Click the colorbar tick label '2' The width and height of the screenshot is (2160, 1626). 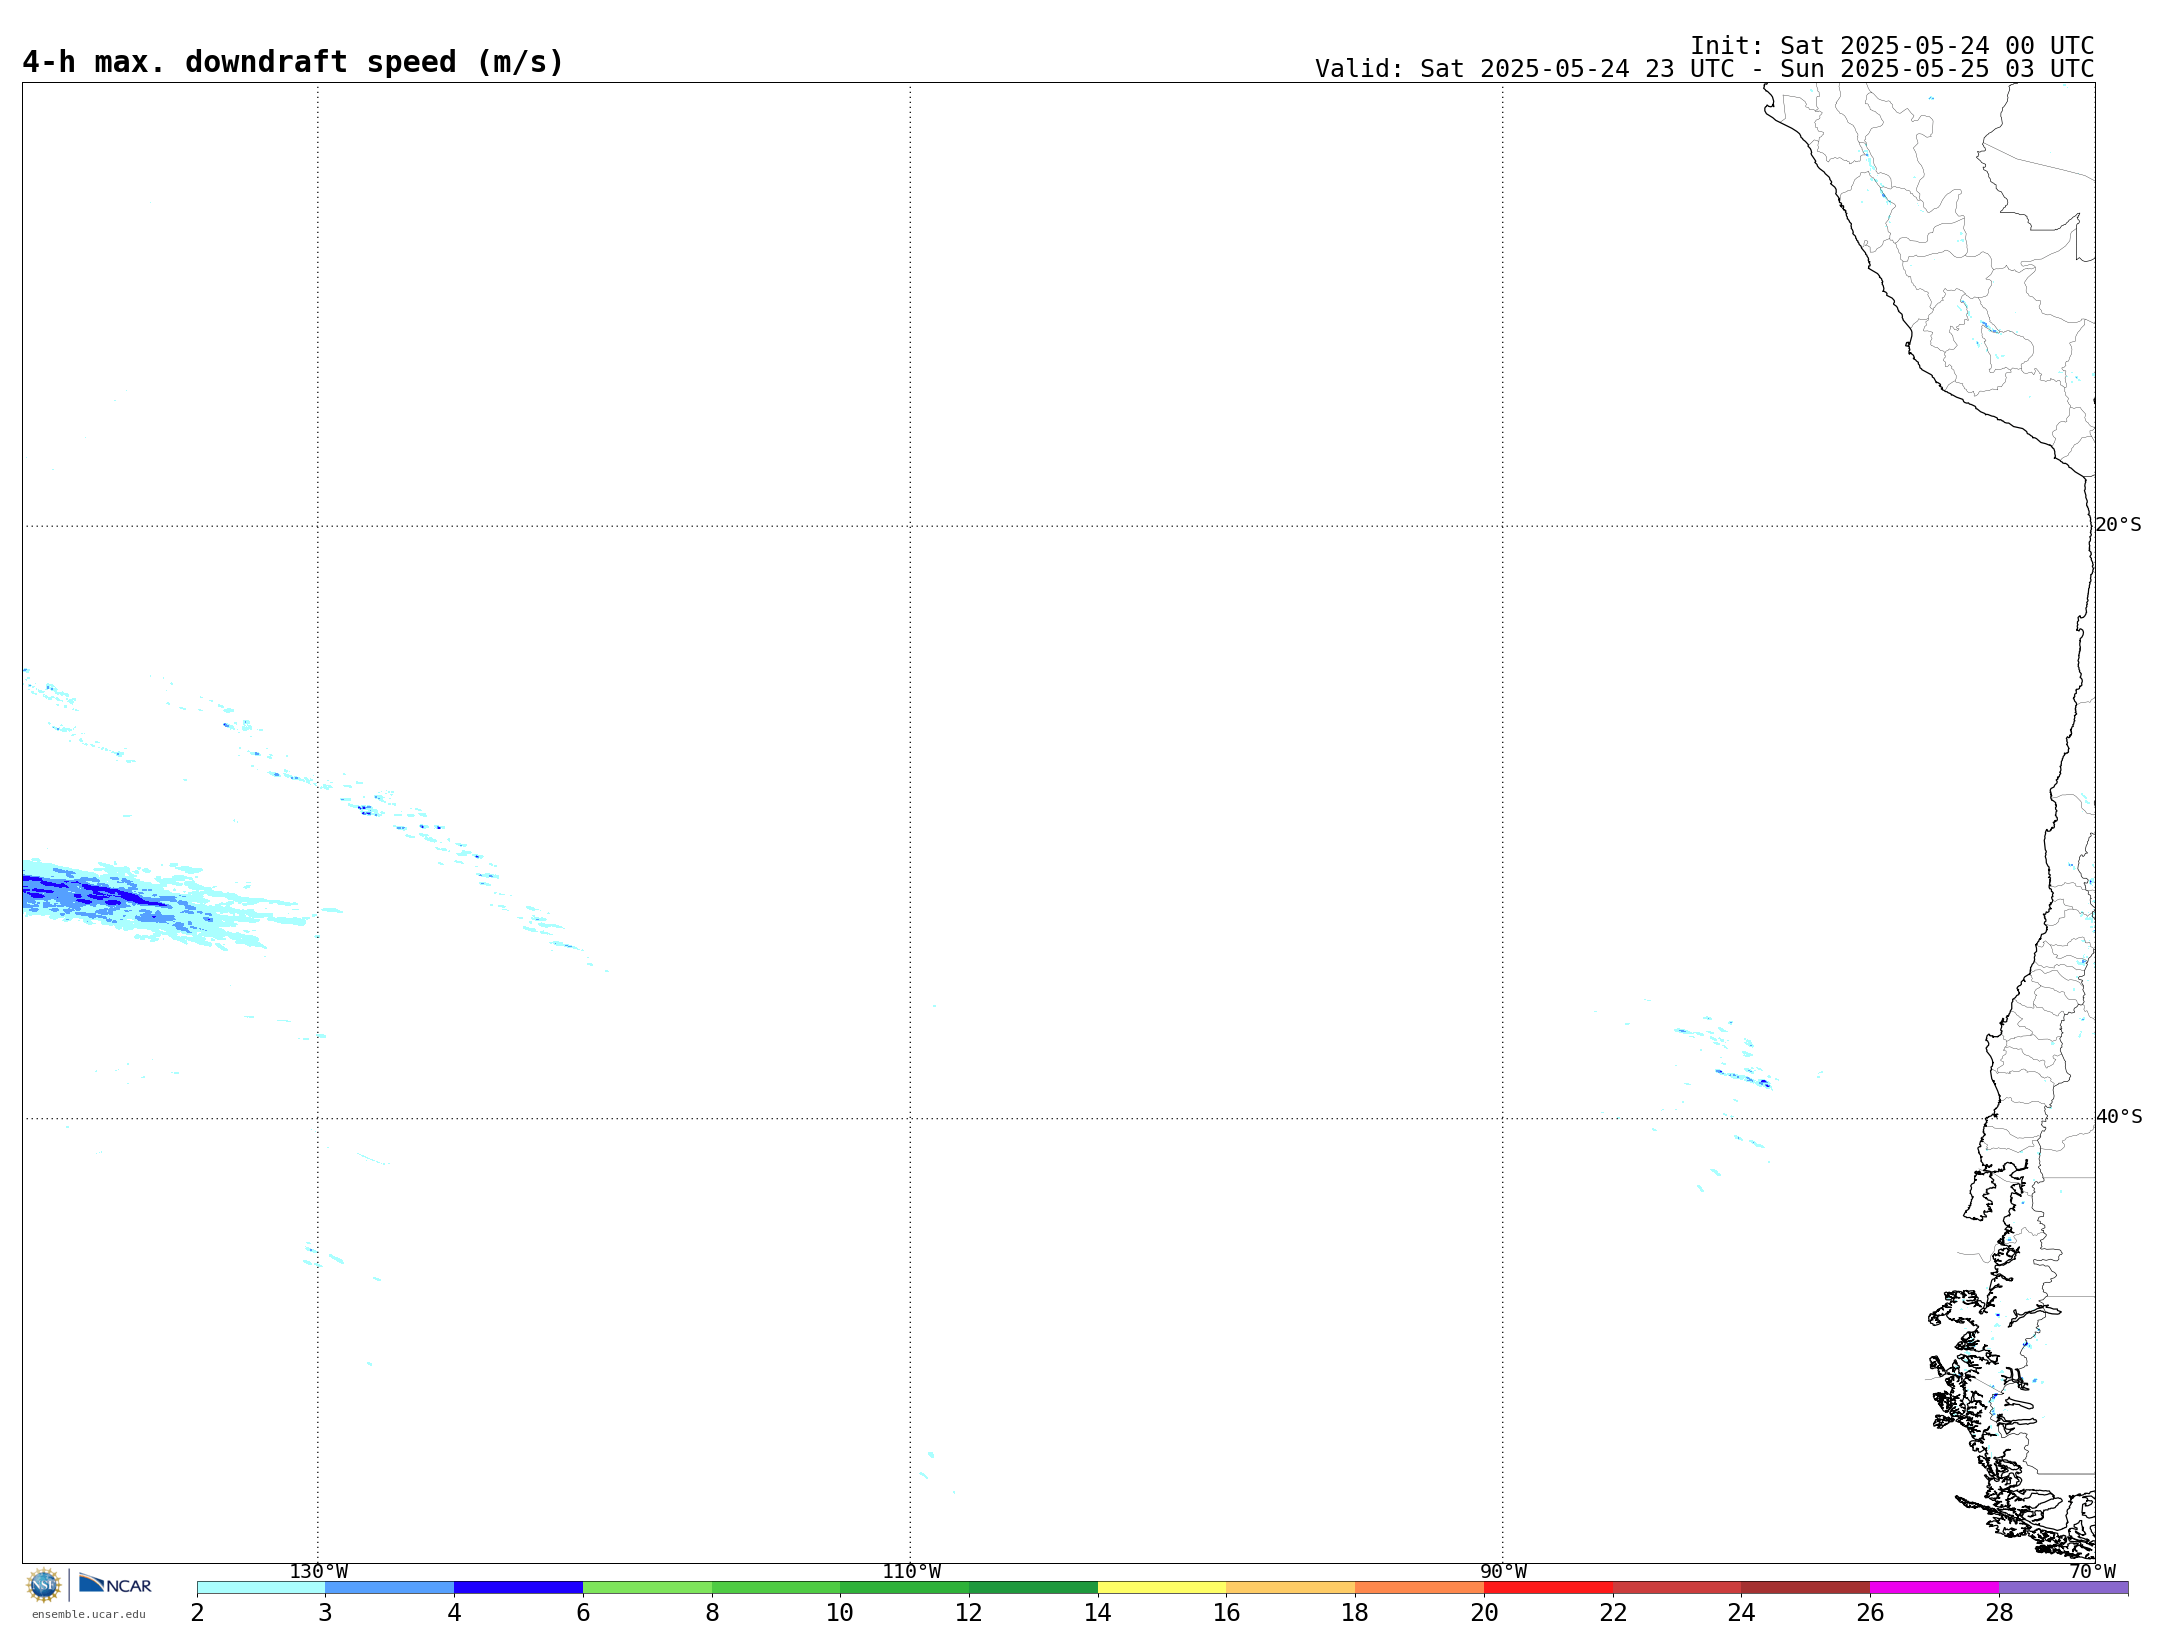[197, 1612]
